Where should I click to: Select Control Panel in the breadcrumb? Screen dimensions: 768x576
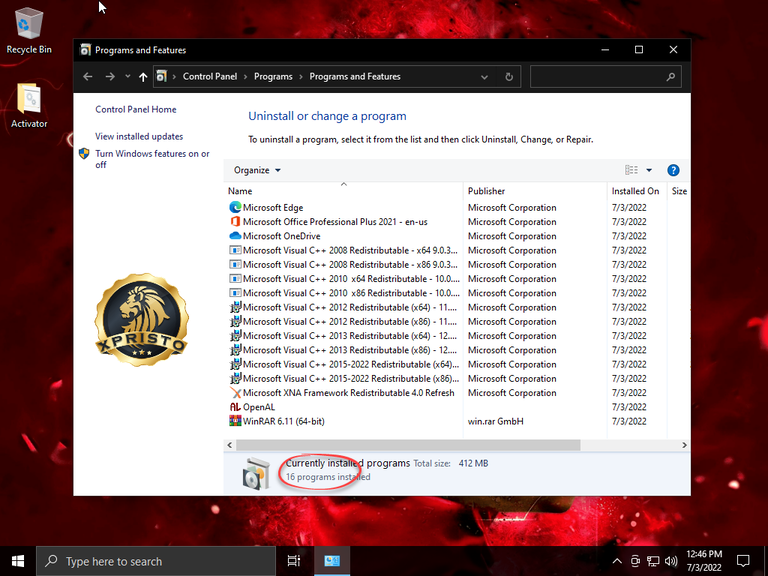tap(210, 76)
